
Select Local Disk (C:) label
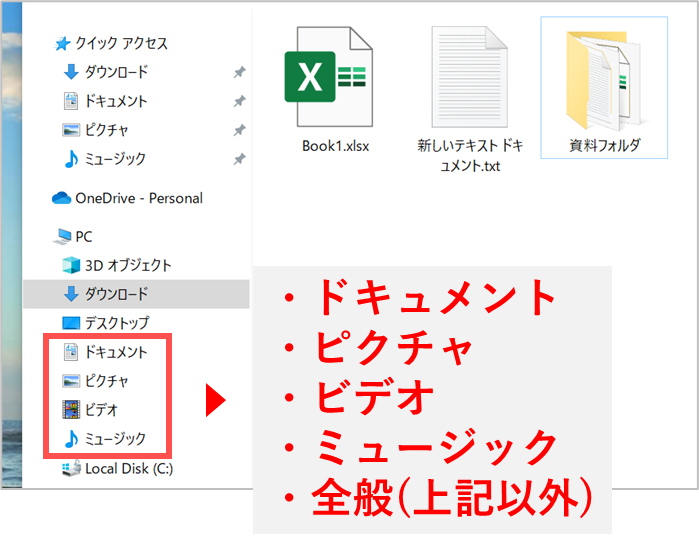click(x=129, y=469)
